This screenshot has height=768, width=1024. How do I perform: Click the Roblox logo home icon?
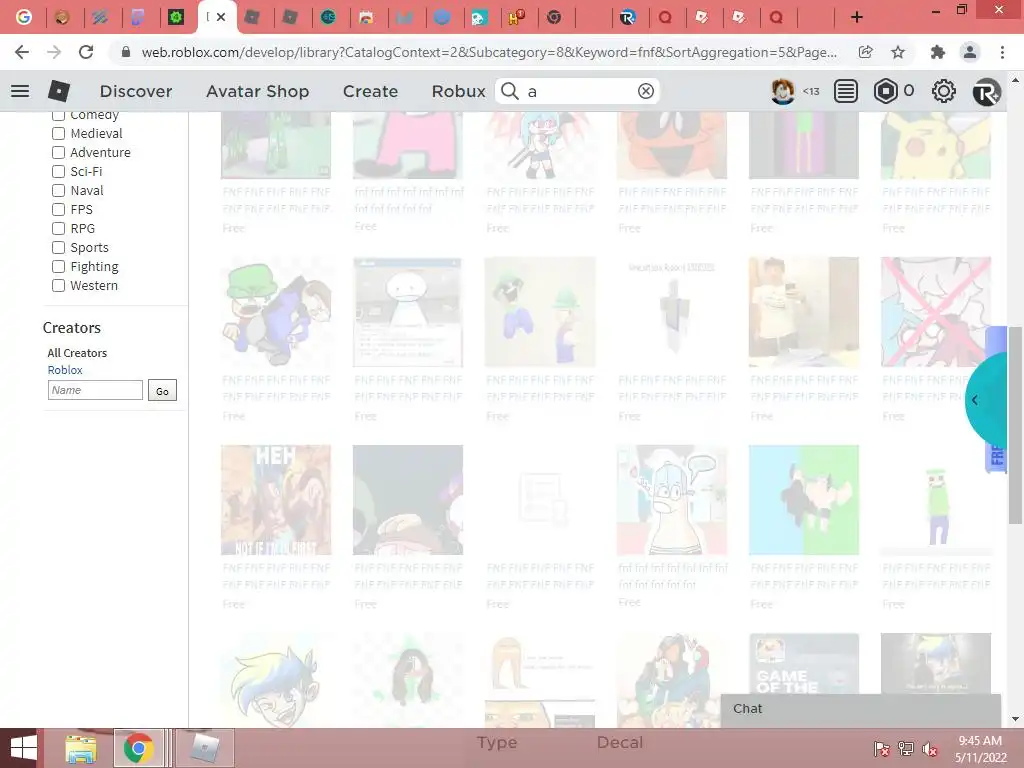(59, 91)
